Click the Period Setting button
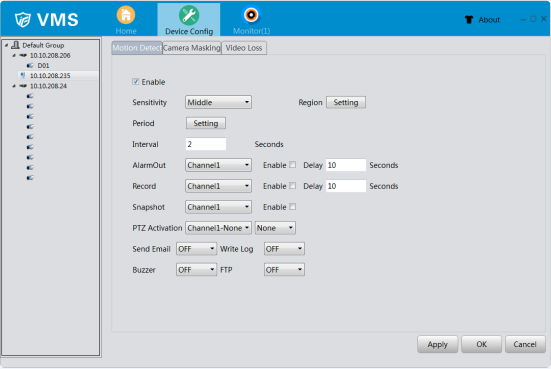551x369 pixels. click(206, 123)
